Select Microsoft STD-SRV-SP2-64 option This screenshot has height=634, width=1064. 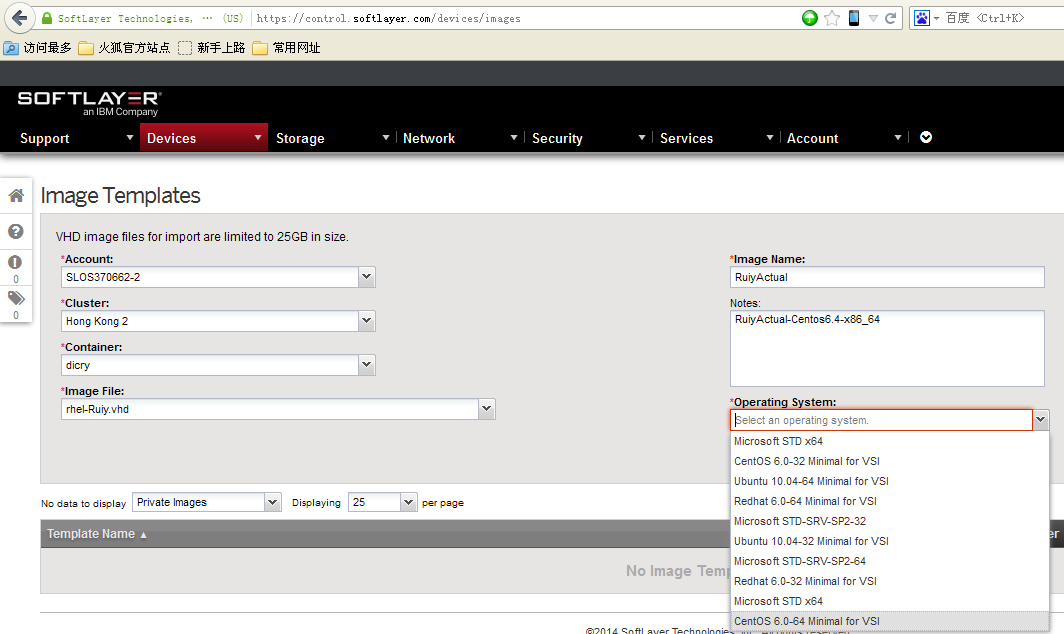tap(890, 561)
